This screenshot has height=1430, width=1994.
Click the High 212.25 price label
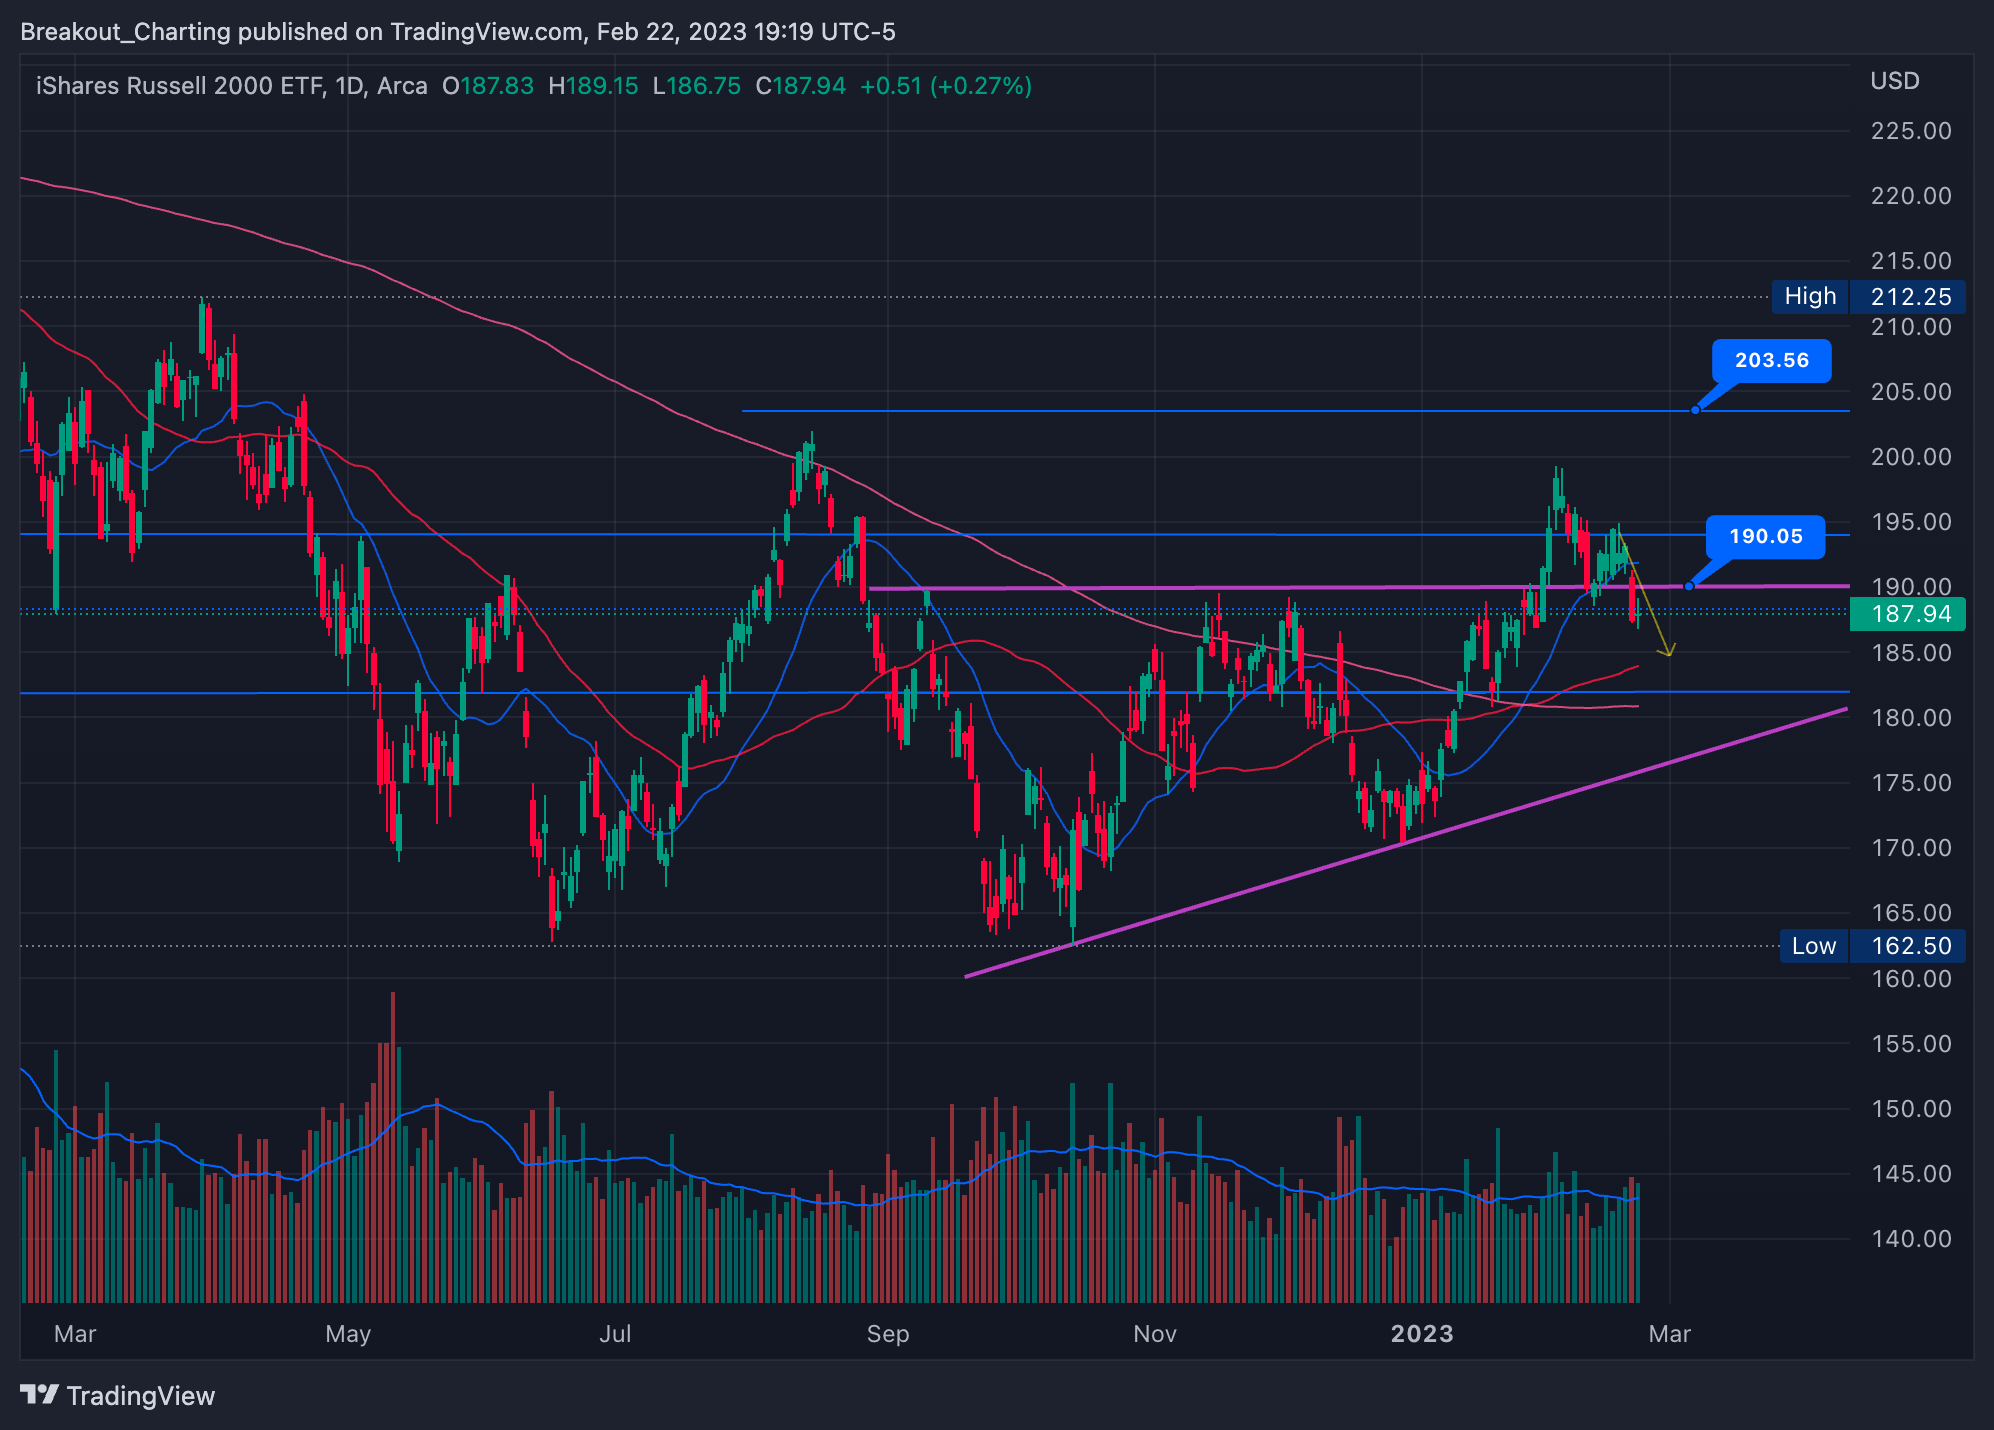[x=1867, y=296]
